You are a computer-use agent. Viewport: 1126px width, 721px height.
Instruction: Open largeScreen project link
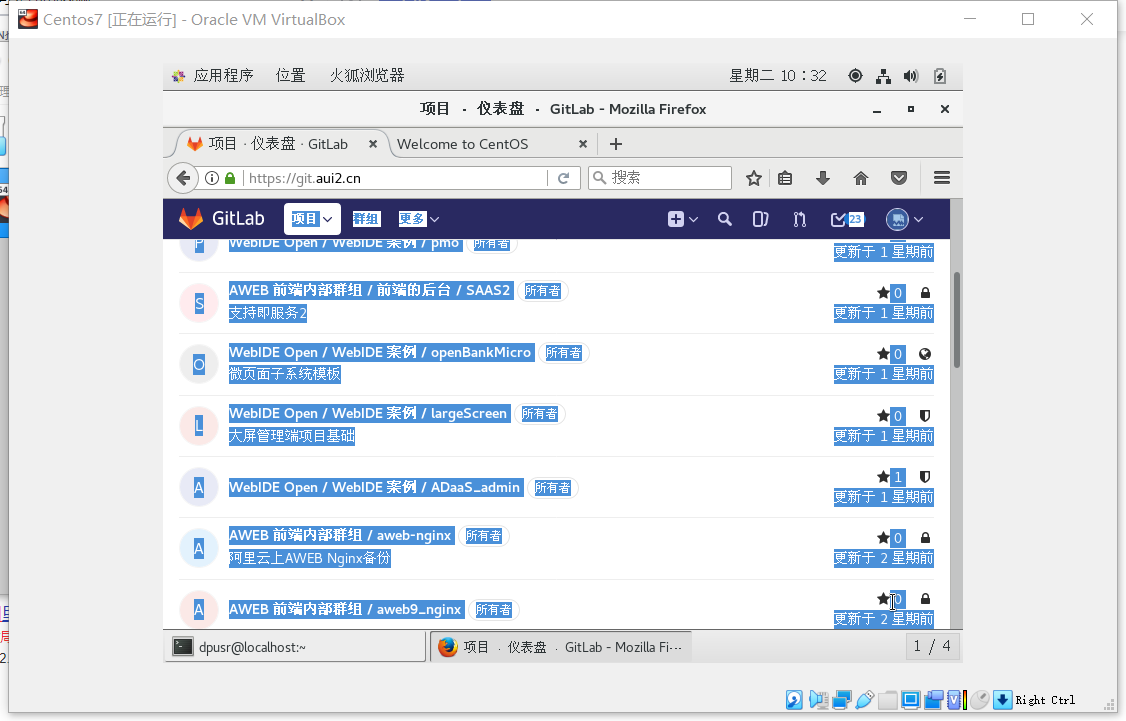tap(369, 414)
